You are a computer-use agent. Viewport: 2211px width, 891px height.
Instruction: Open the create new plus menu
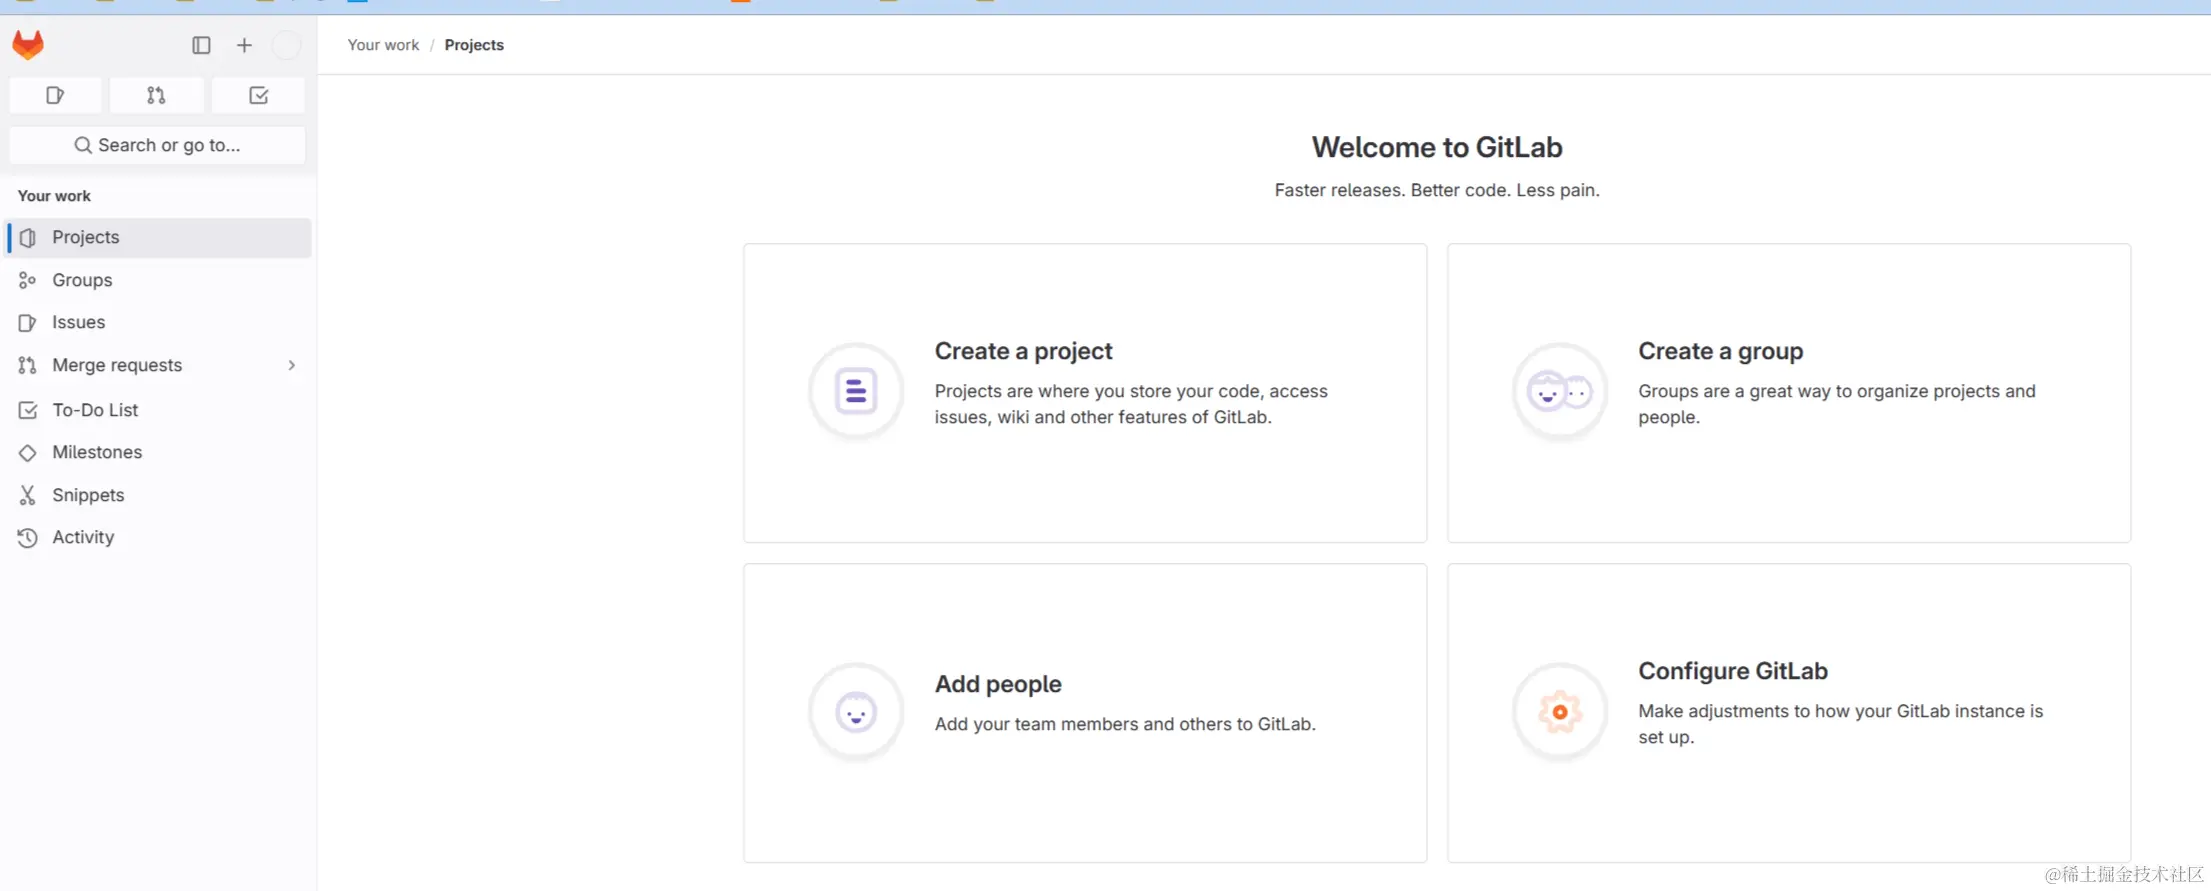(244, 45)
